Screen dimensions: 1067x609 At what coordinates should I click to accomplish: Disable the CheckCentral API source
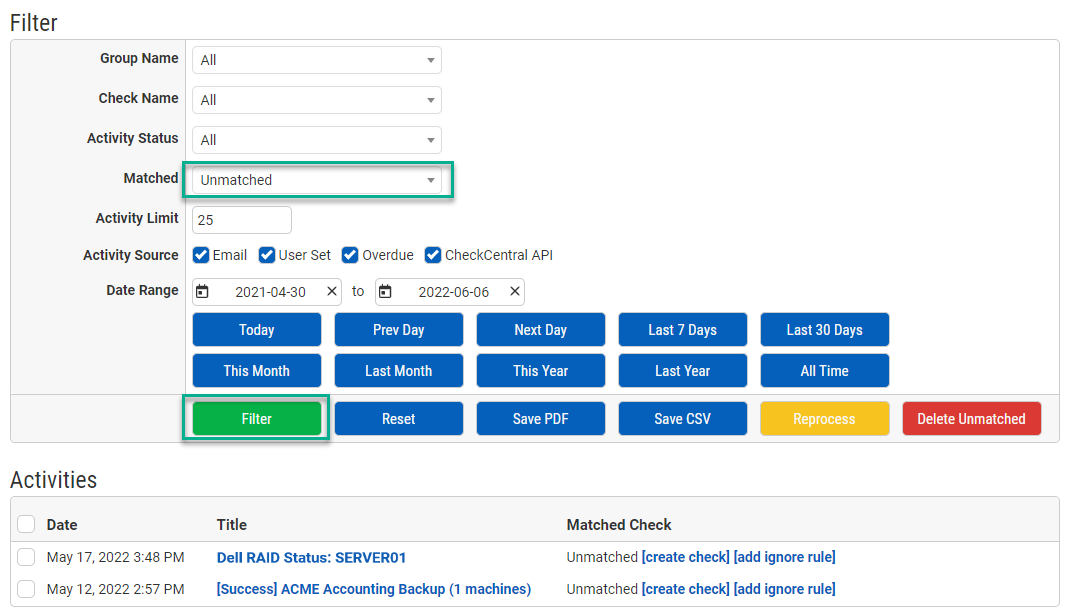(x=432, y=255)
